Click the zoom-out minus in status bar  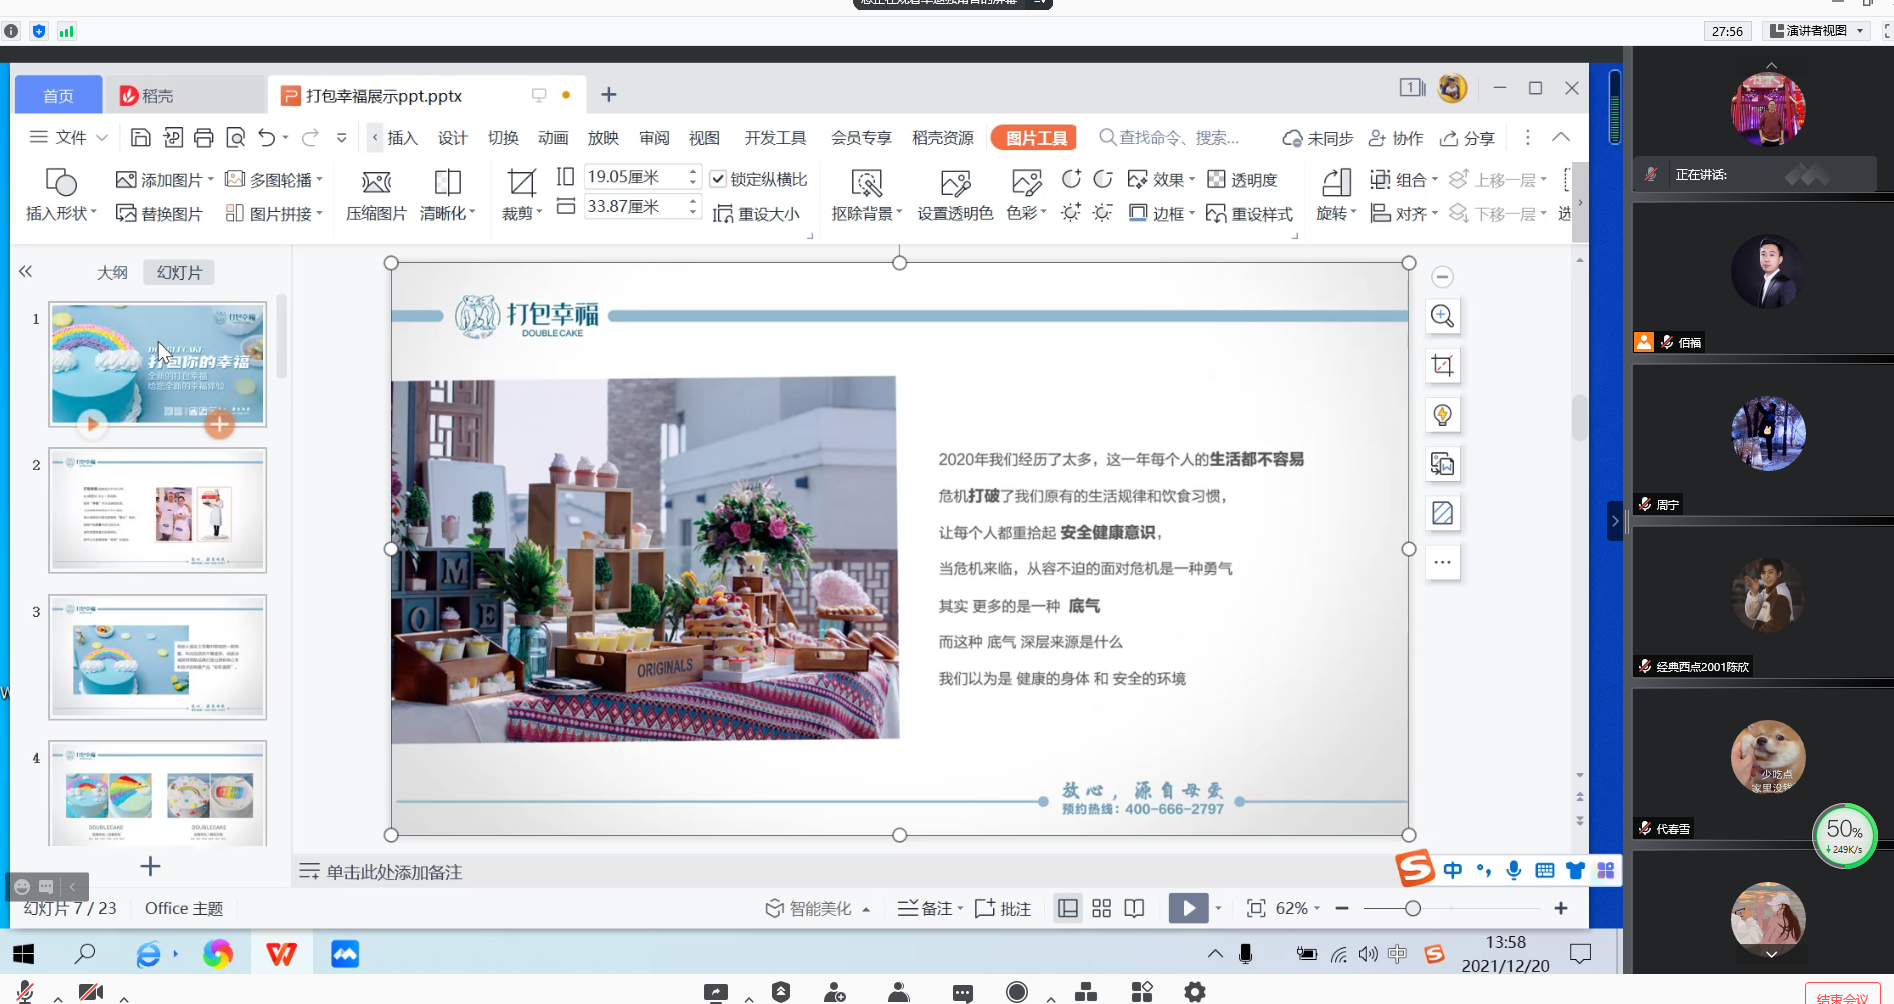tap(1342, 908)
